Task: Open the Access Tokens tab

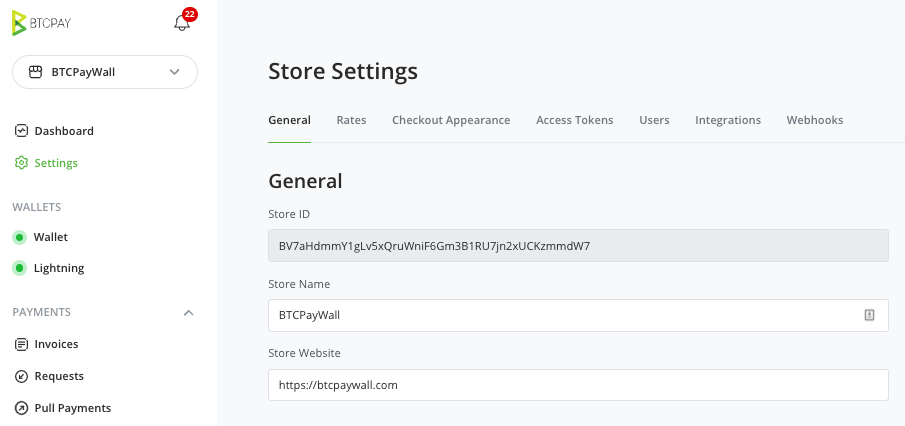Action: (x=575, y=120)
